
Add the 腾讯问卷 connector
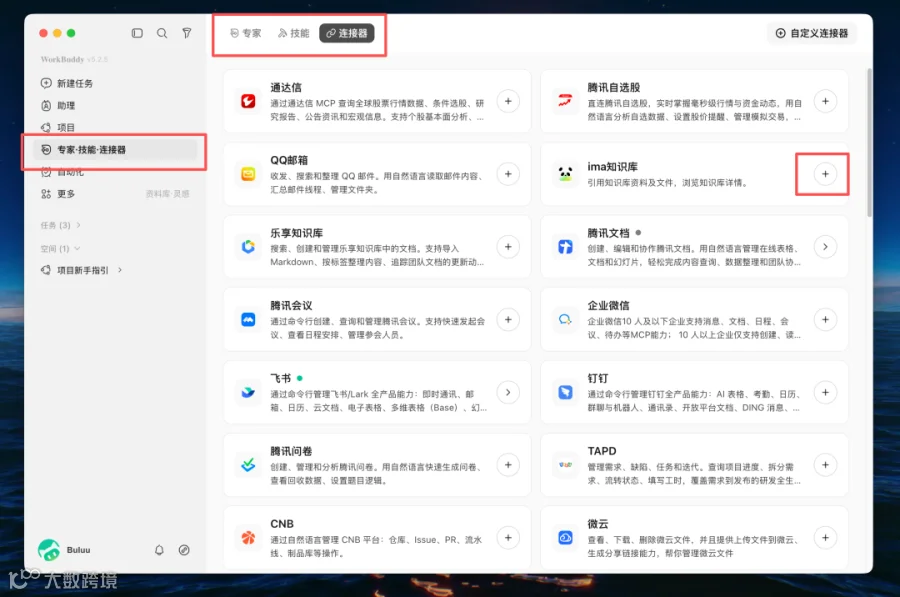tap(509, 465)
